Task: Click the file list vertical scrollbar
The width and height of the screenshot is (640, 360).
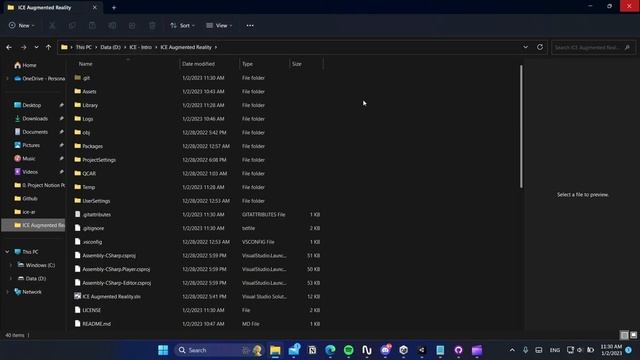Action: 521,127
